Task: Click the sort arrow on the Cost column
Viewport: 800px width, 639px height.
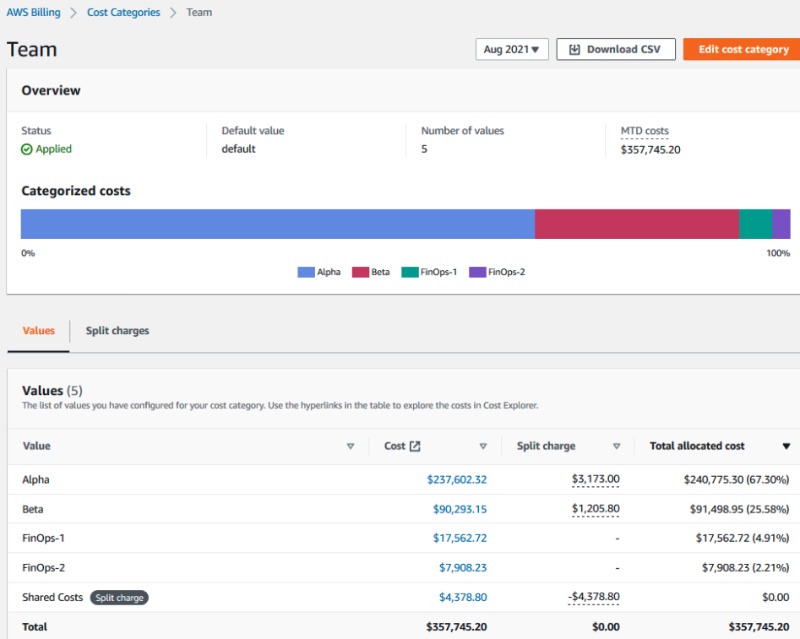Action: click(483, 446)
